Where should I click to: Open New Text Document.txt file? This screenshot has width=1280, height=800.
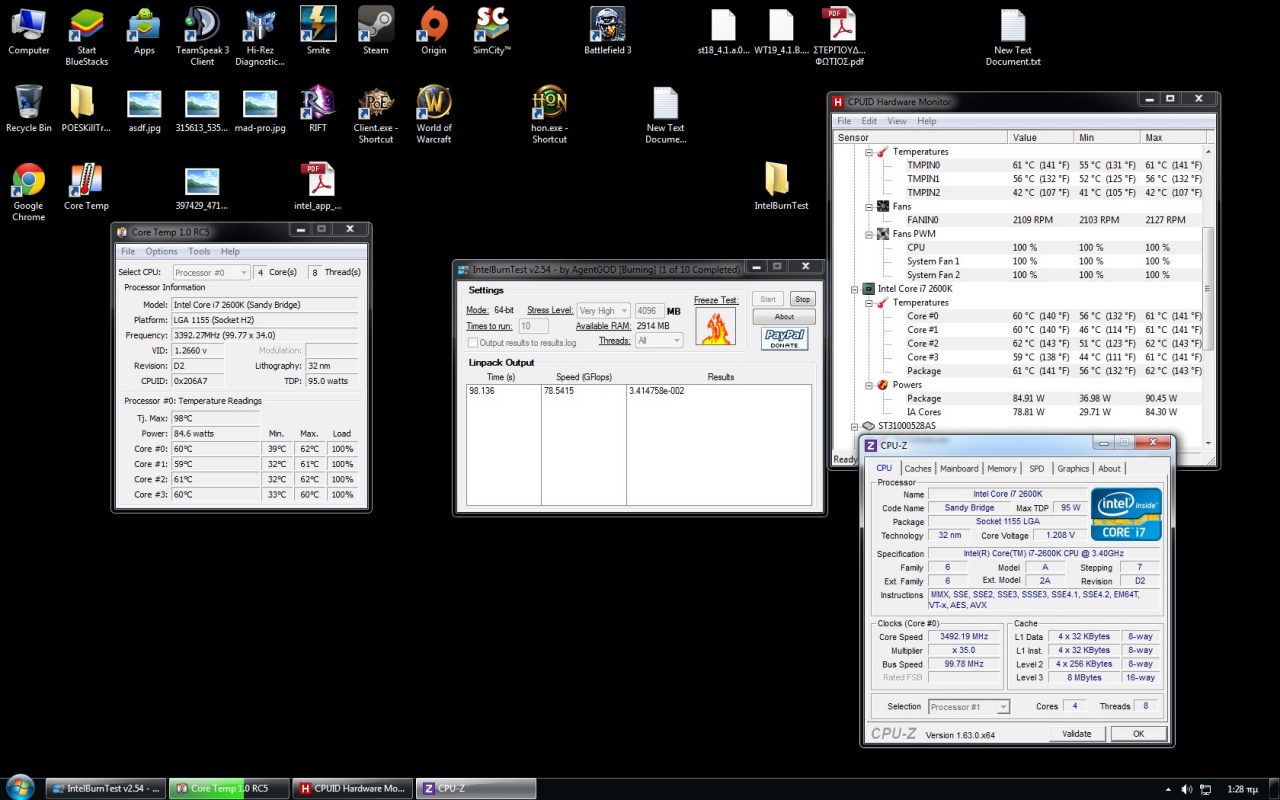click(1013, 36)
